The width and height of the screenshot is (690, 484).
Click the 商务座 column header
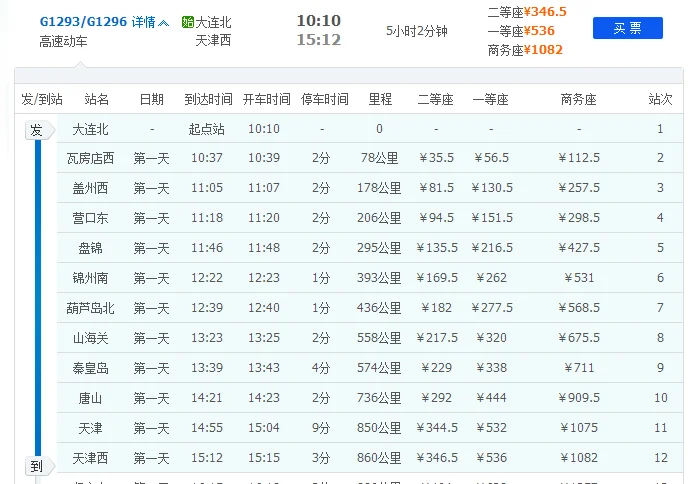coord(578,99)
